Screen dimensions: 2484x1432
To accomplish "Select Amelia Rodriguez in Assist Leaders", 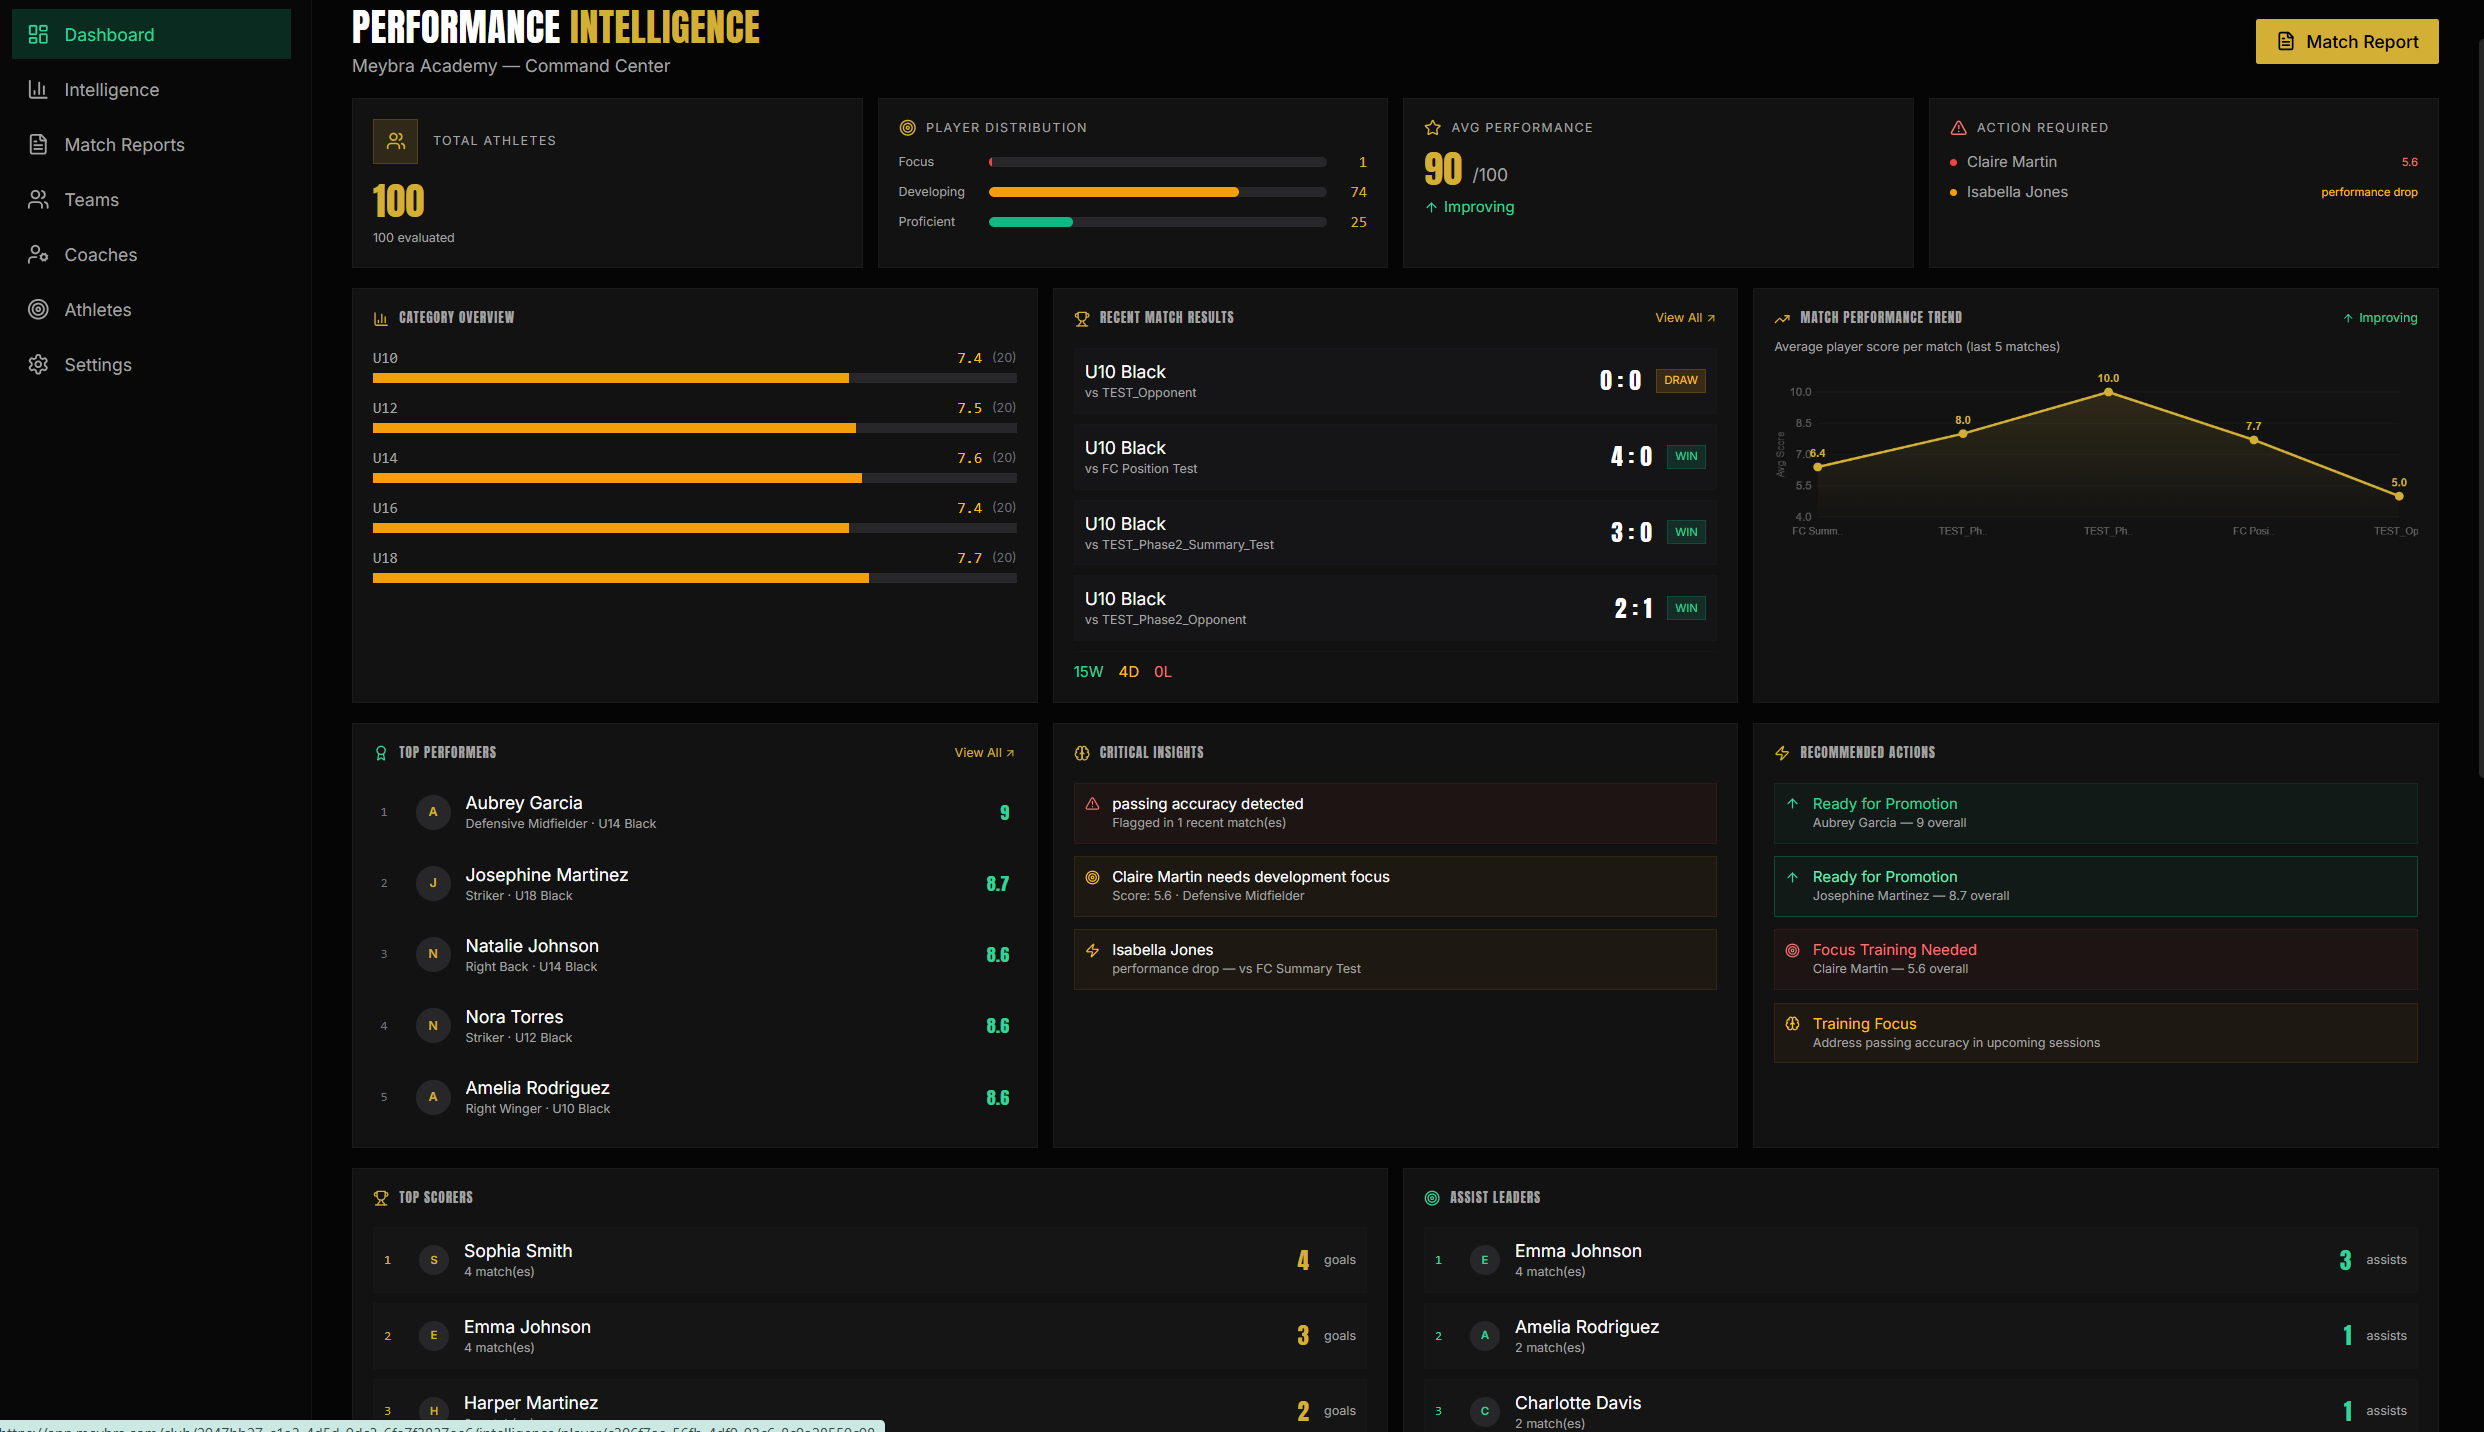I will click(x=1920, y=1336).
